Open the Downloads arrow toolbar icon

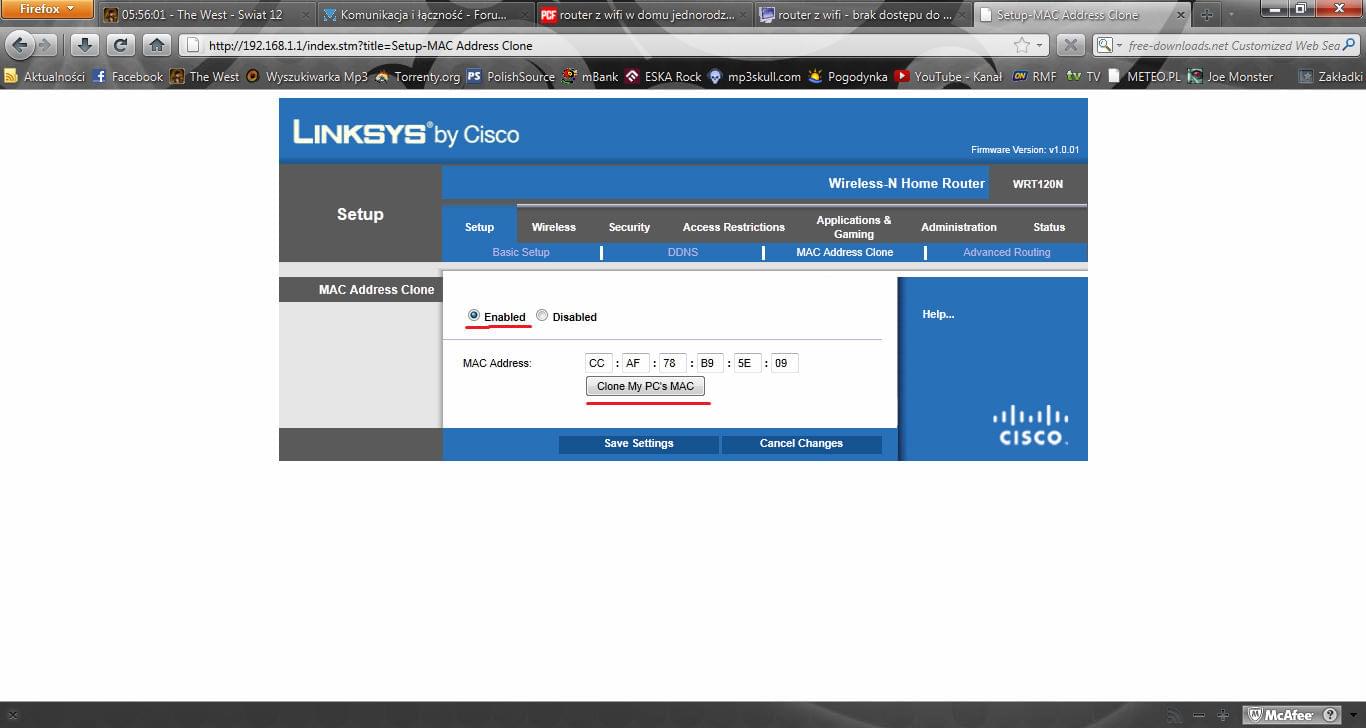85,45
